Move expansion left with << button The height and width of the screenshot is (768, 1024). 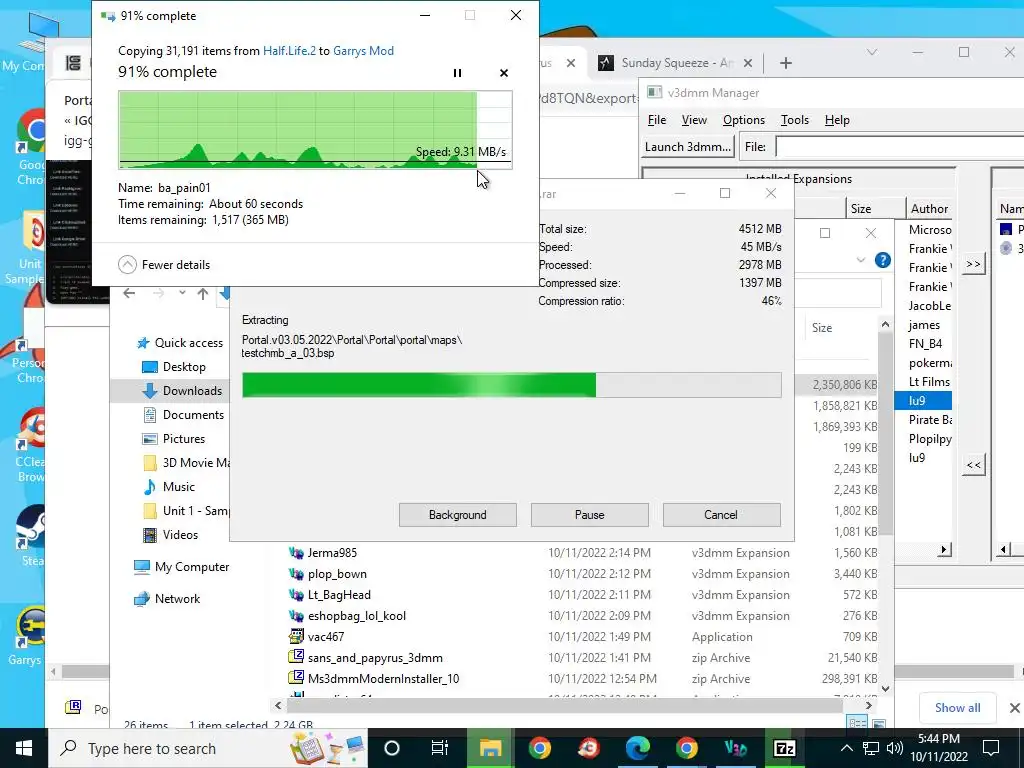[973, 465]
